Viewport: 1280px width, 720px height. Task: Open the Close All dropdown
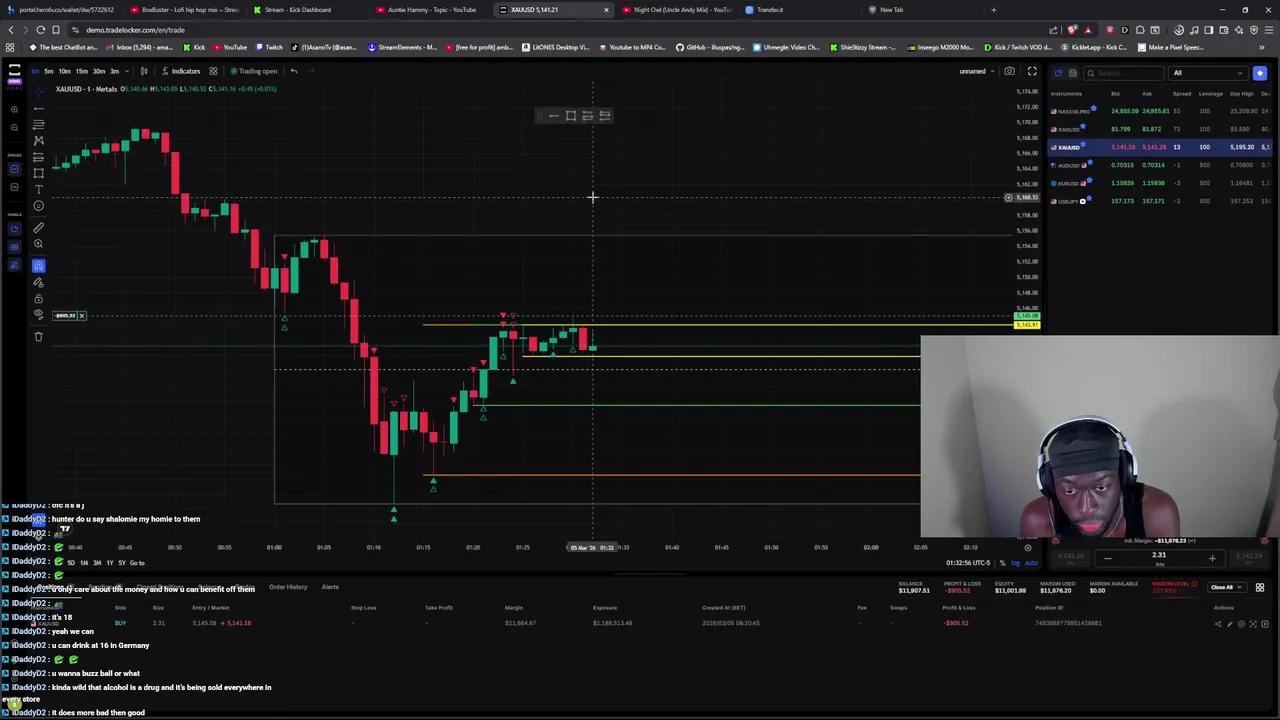pyautogui.click(x=1226, y=587)
